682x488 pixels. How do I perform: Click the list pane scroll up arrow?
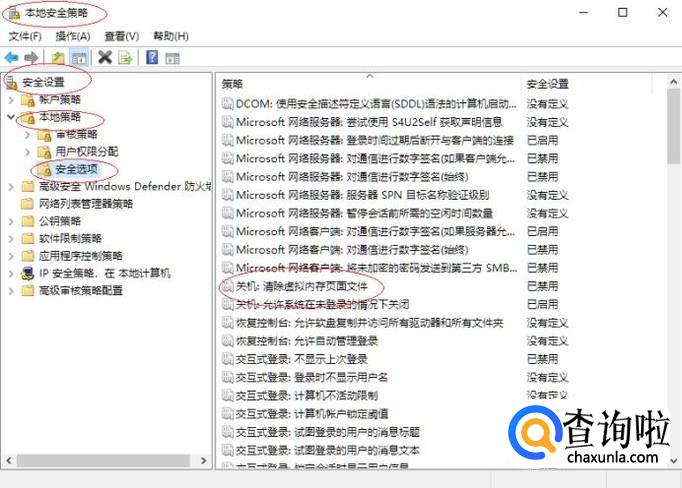coord(673,82)
